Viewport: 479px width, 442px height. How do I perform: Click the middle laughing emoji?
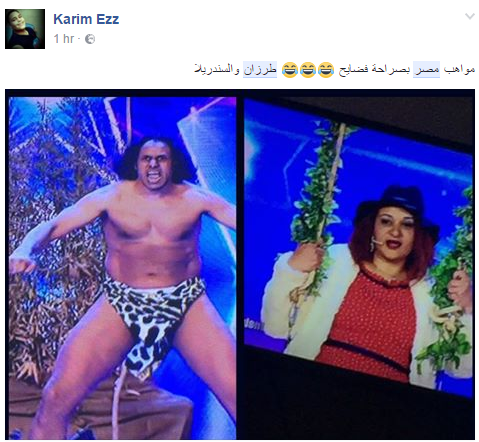coord(308,70)
